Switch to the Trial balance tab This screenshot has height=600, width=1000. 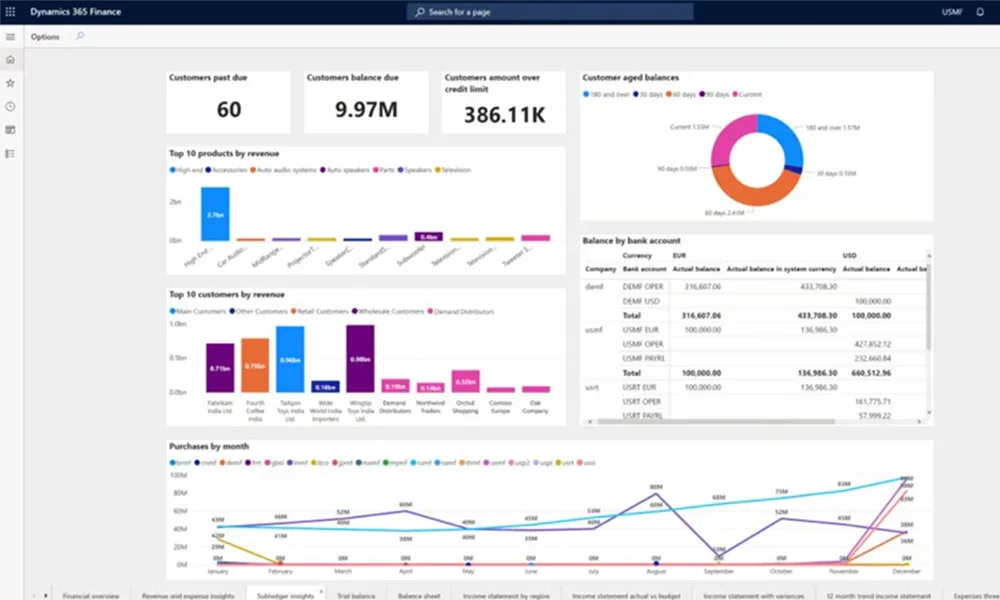(x=355, y=593)
